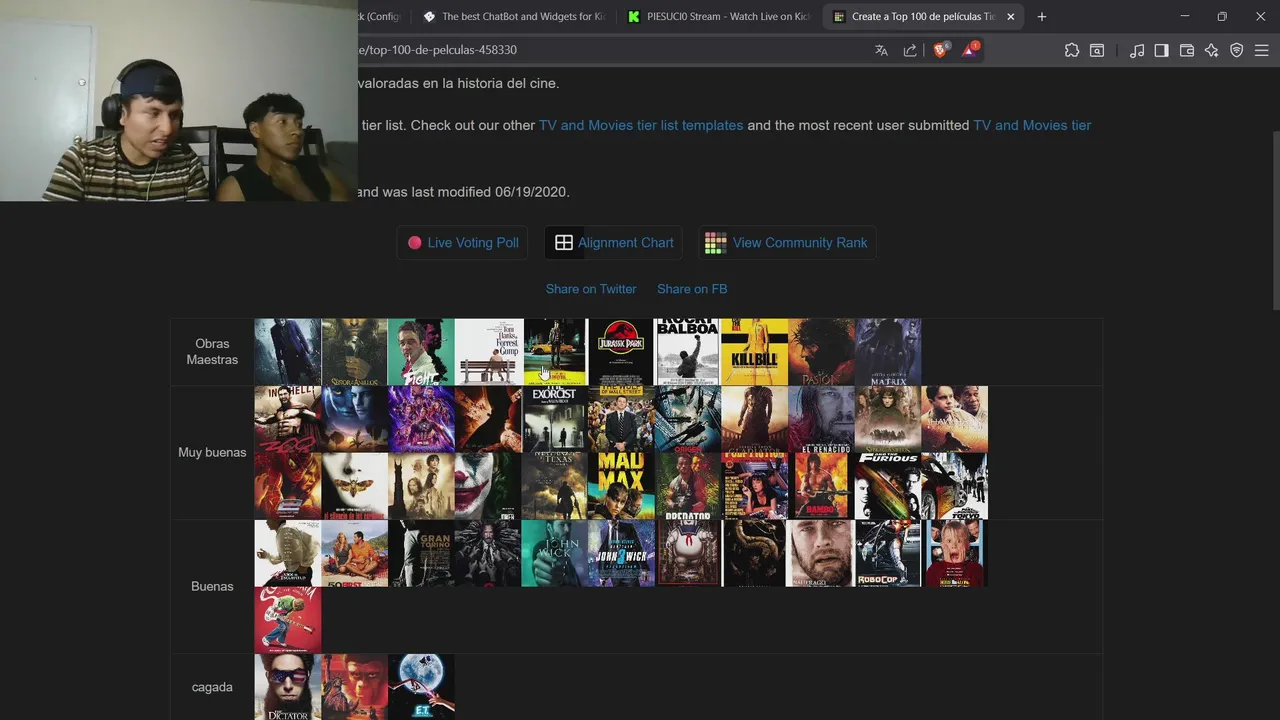This screenshot has width=1280, height=720.
Task: Open the page translate icon in address bar
Action: click(x=881, y=50)
